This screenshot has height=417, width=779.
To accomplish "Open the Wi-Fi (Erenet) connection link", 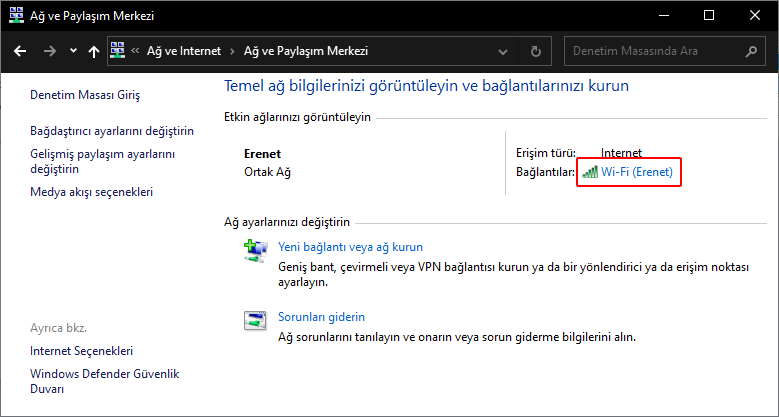I will (x=637, y=172).
